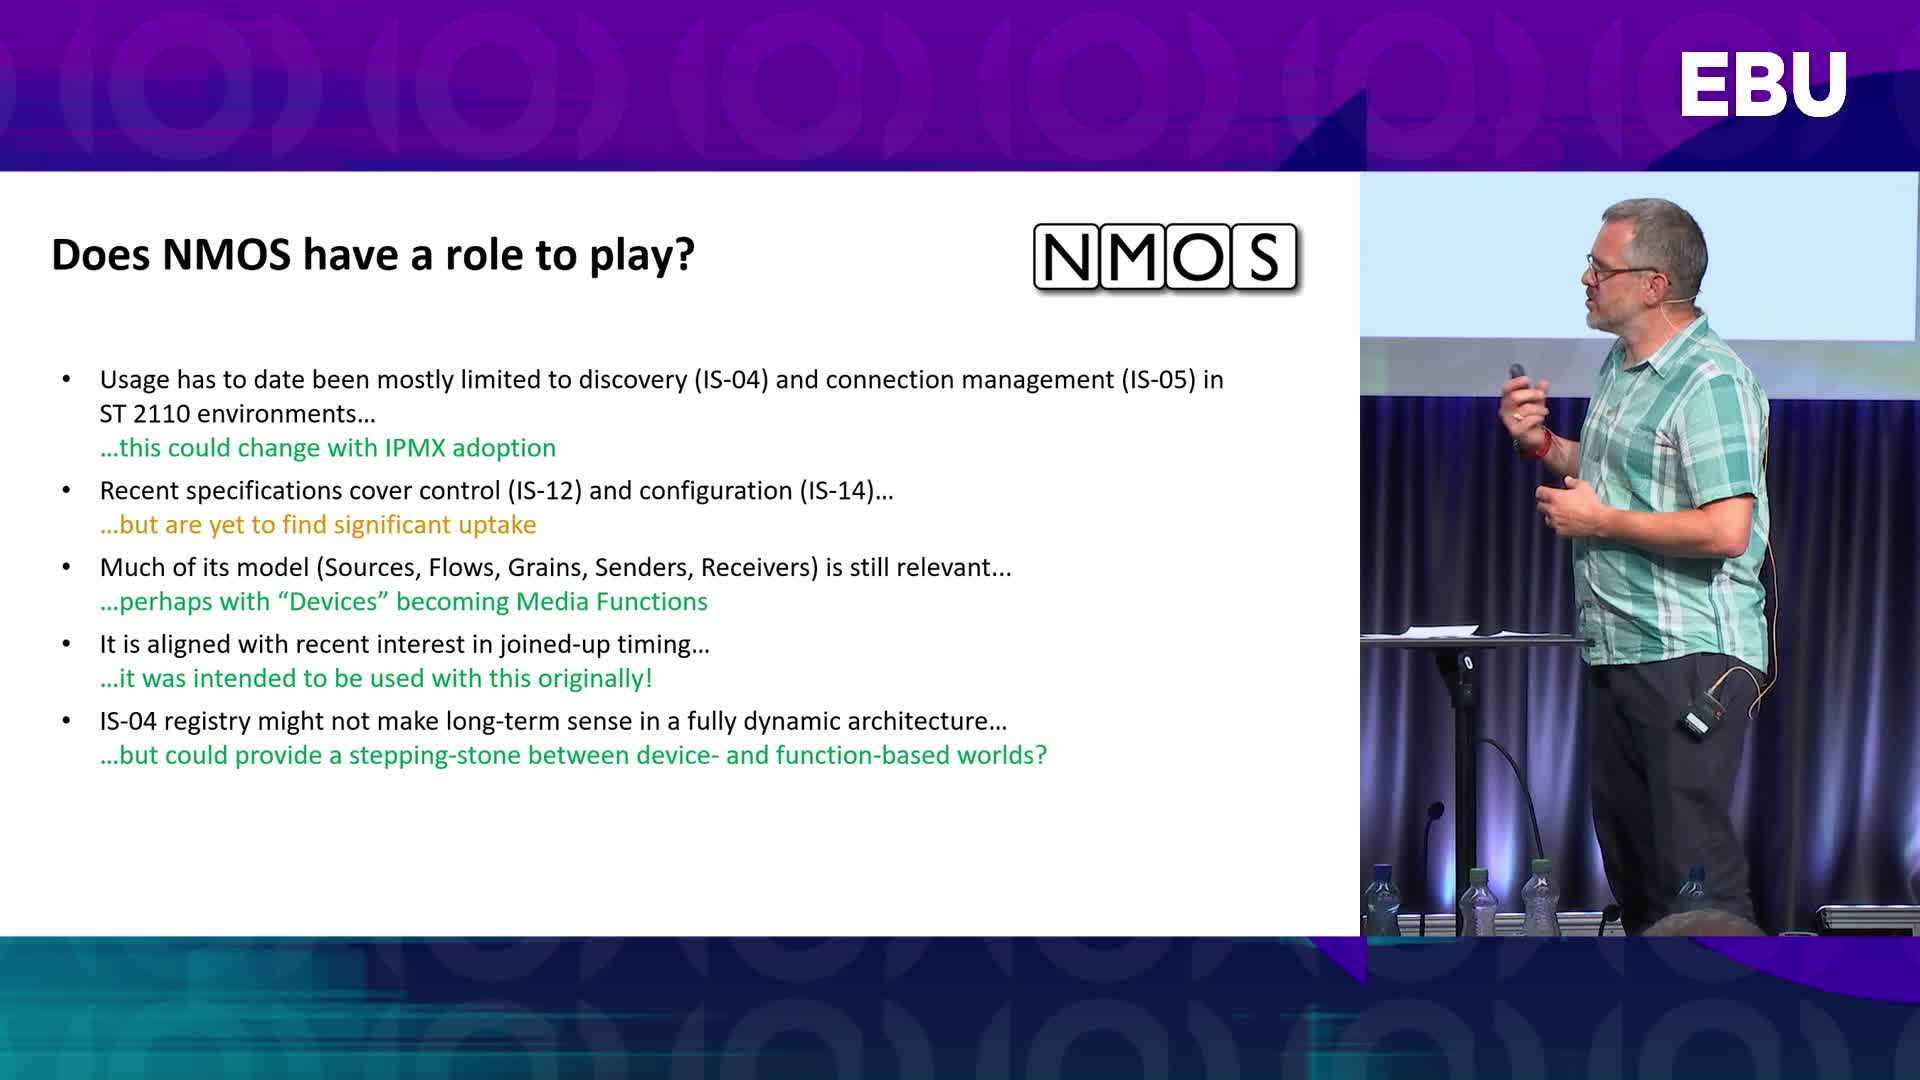The height and width of the screenshot is (1080, 1920).
Task: Click the slide title 'Does NMOS have a role to play?'
Action: [x=373, y=255]
